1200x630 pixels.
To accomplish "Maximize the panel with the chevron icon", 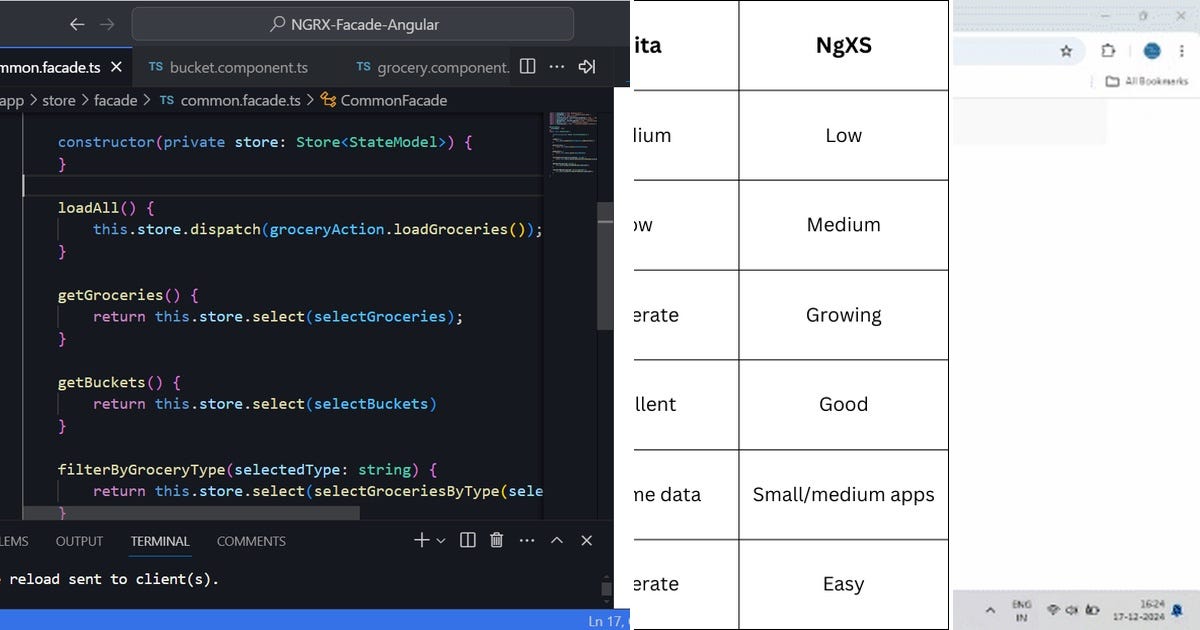I will (556, 540).
